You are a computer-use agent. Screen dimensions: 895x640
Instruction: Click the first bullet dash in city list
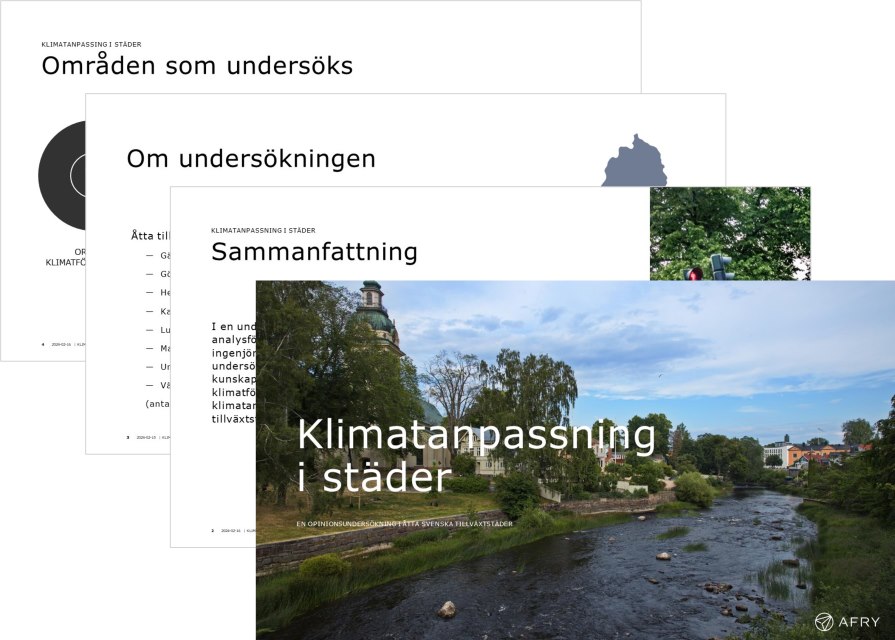[150, 255]
